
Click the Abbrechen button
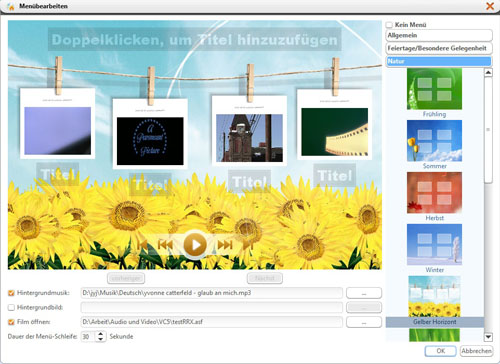tap(476, 351)
